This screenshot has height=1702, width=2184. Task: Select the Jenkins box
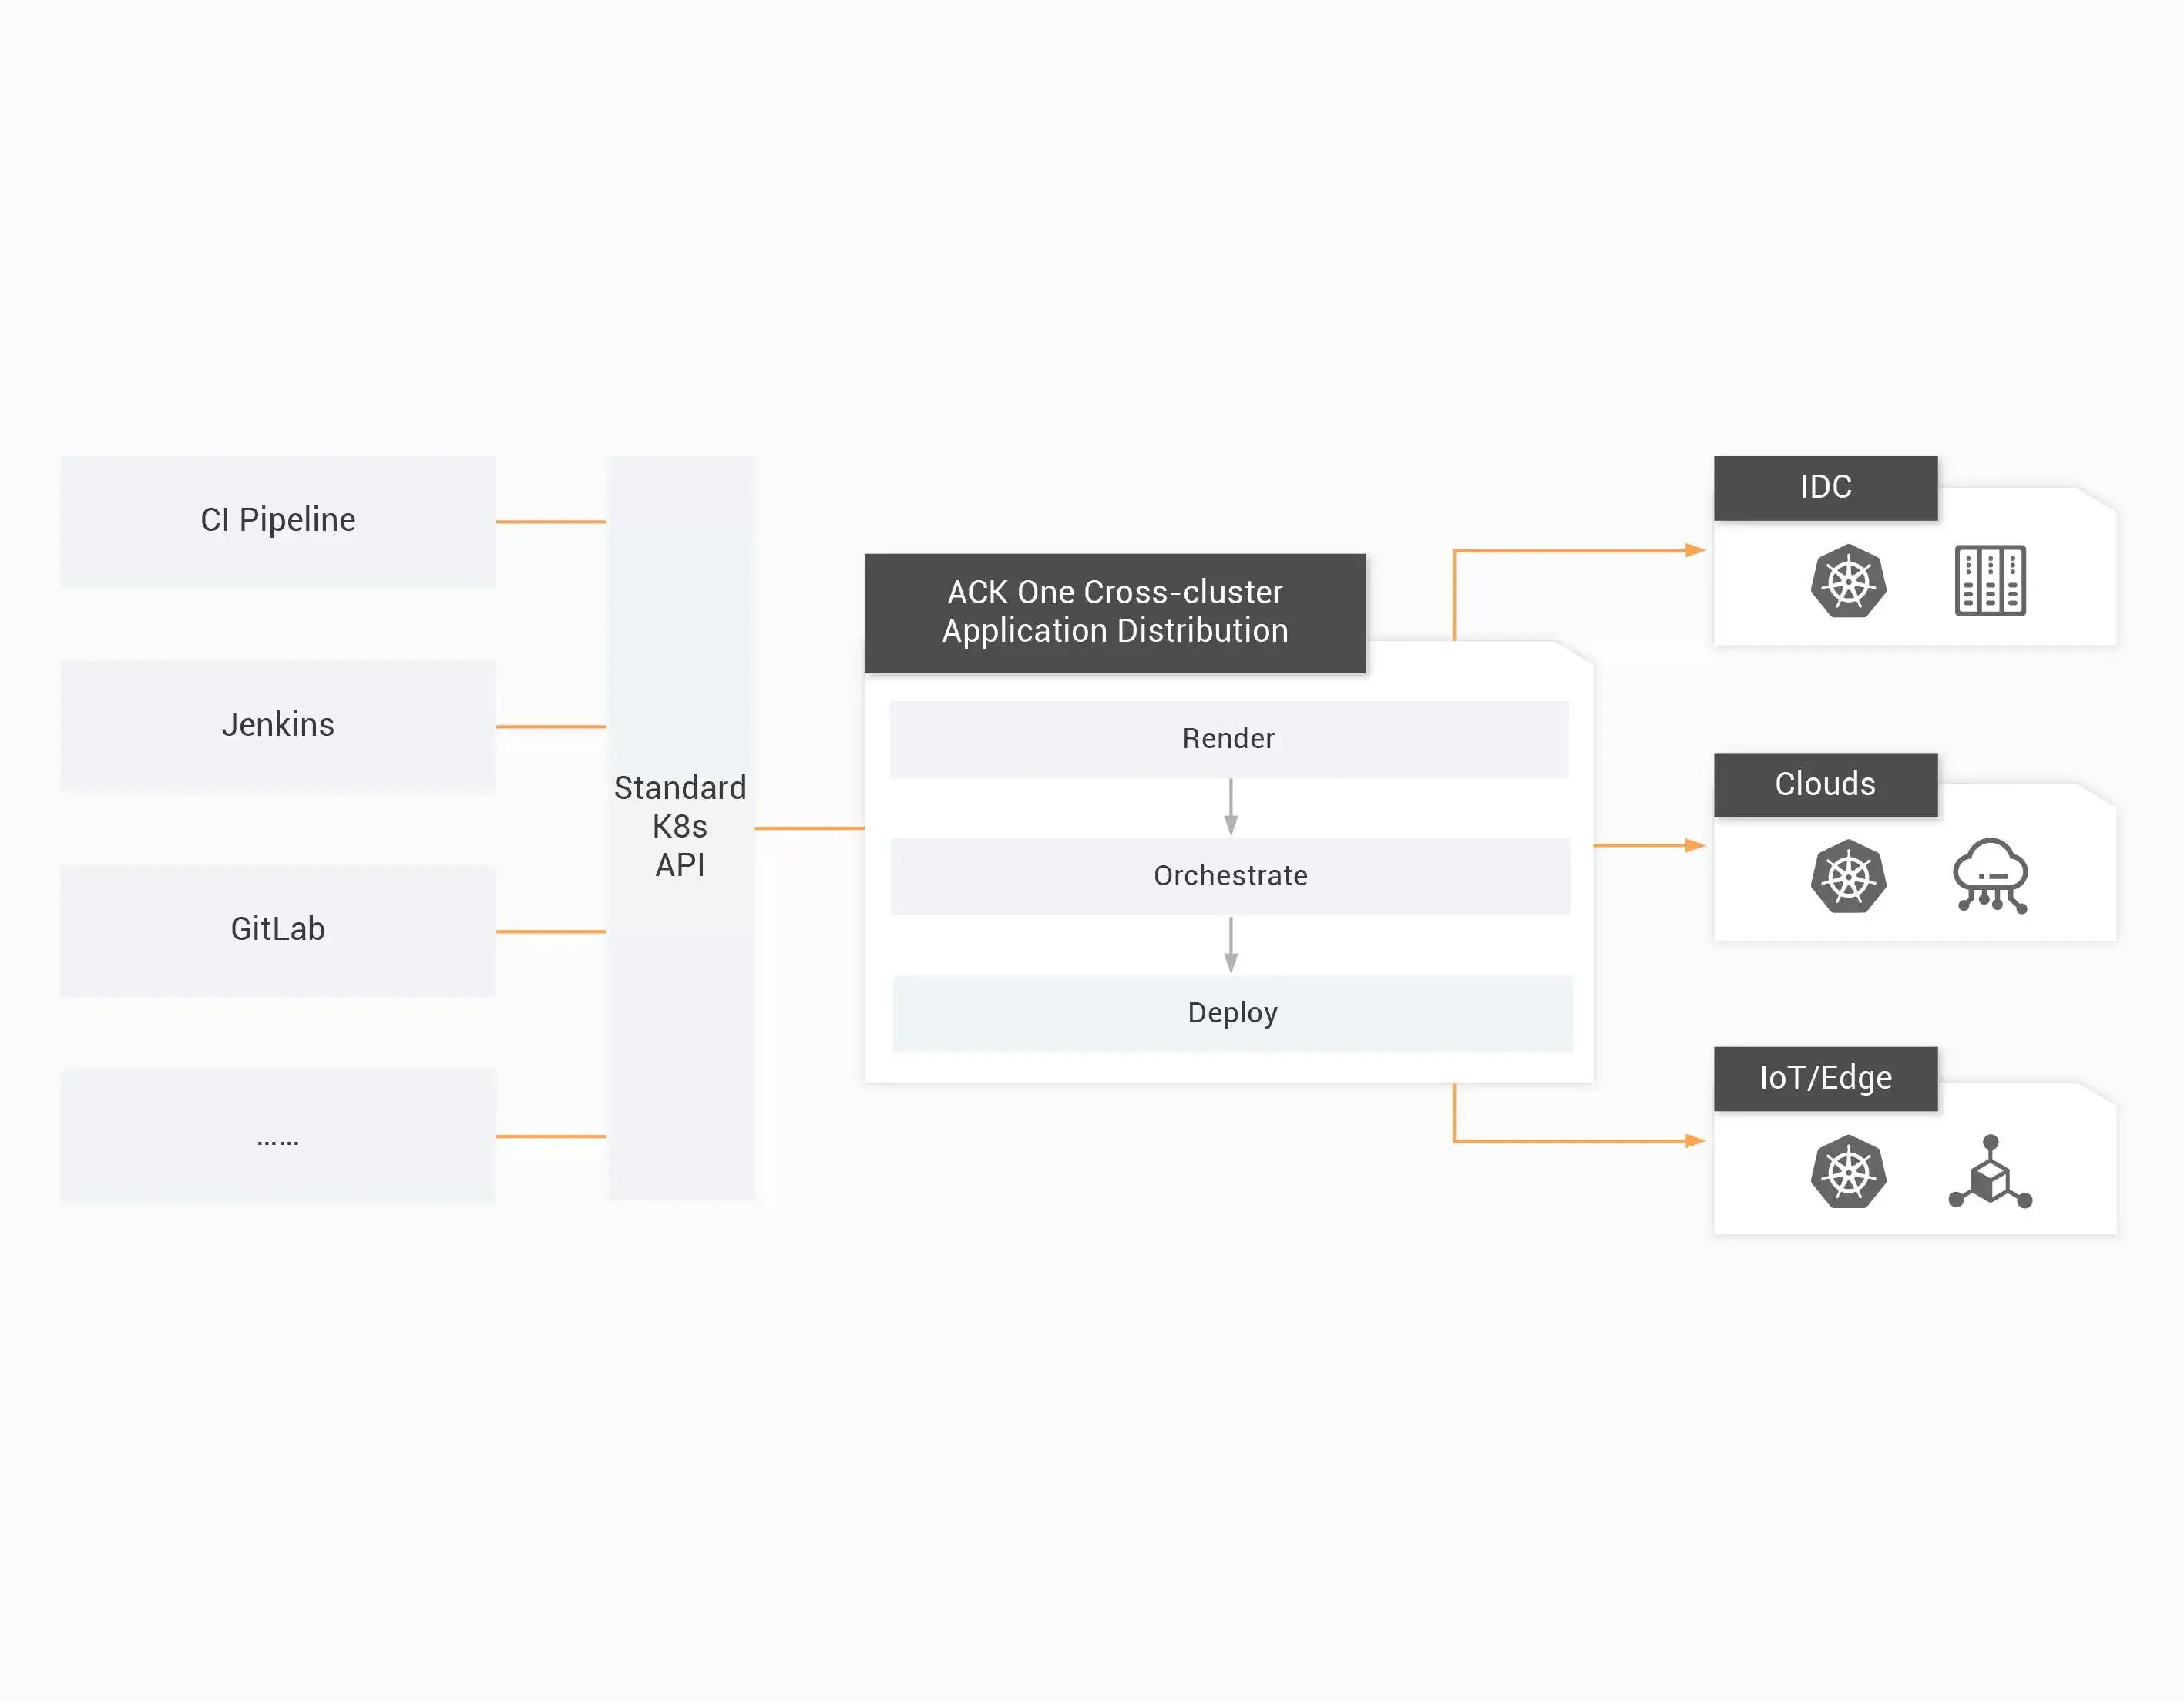[278, 725]
